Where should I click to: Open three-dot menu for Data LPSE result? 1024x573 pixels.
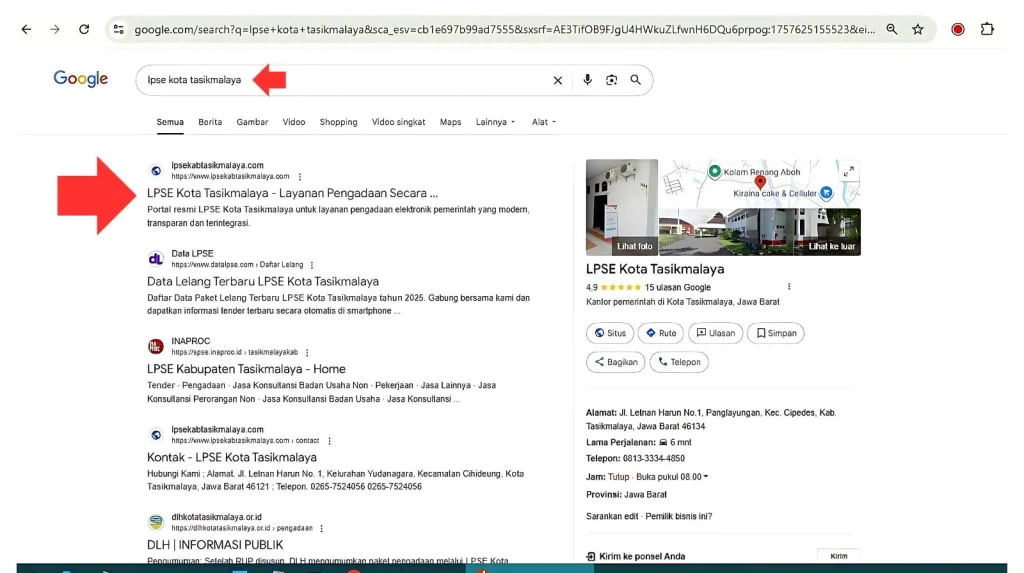[312, 265]
